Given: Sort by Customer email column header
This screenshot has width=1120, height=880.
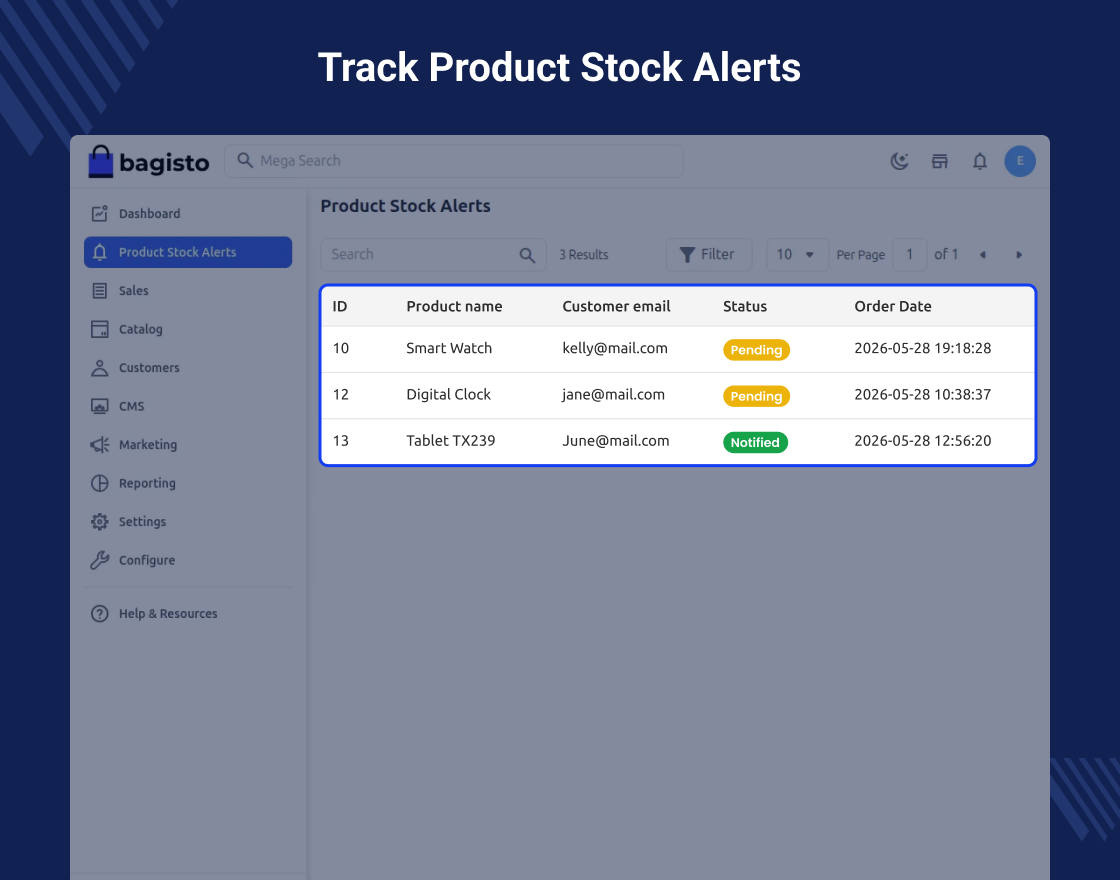Looking at the screenshot, I should [616, 306].
